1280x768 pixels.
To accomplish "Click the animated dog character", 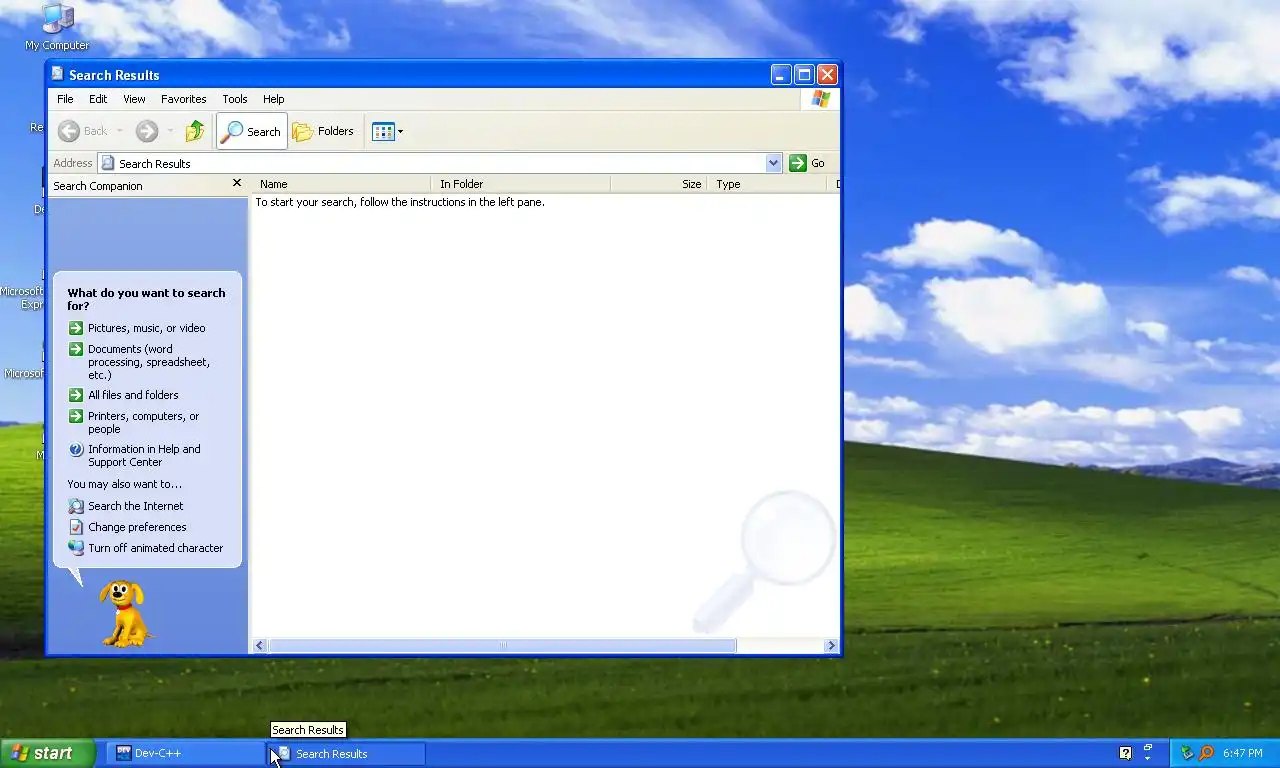I will click(126, 614).
